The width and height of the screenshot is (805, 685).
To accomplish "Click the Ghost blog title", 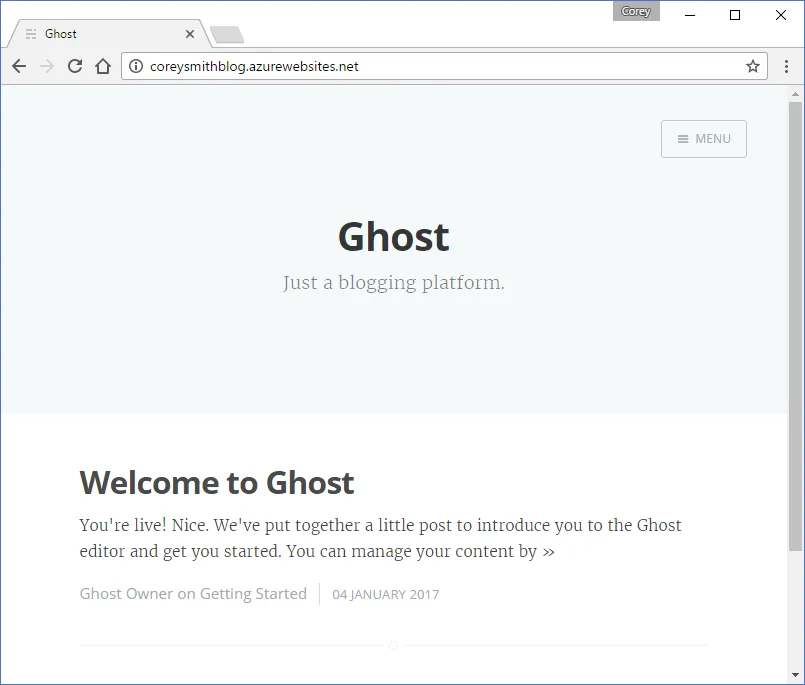I will (x=394, y=237).
